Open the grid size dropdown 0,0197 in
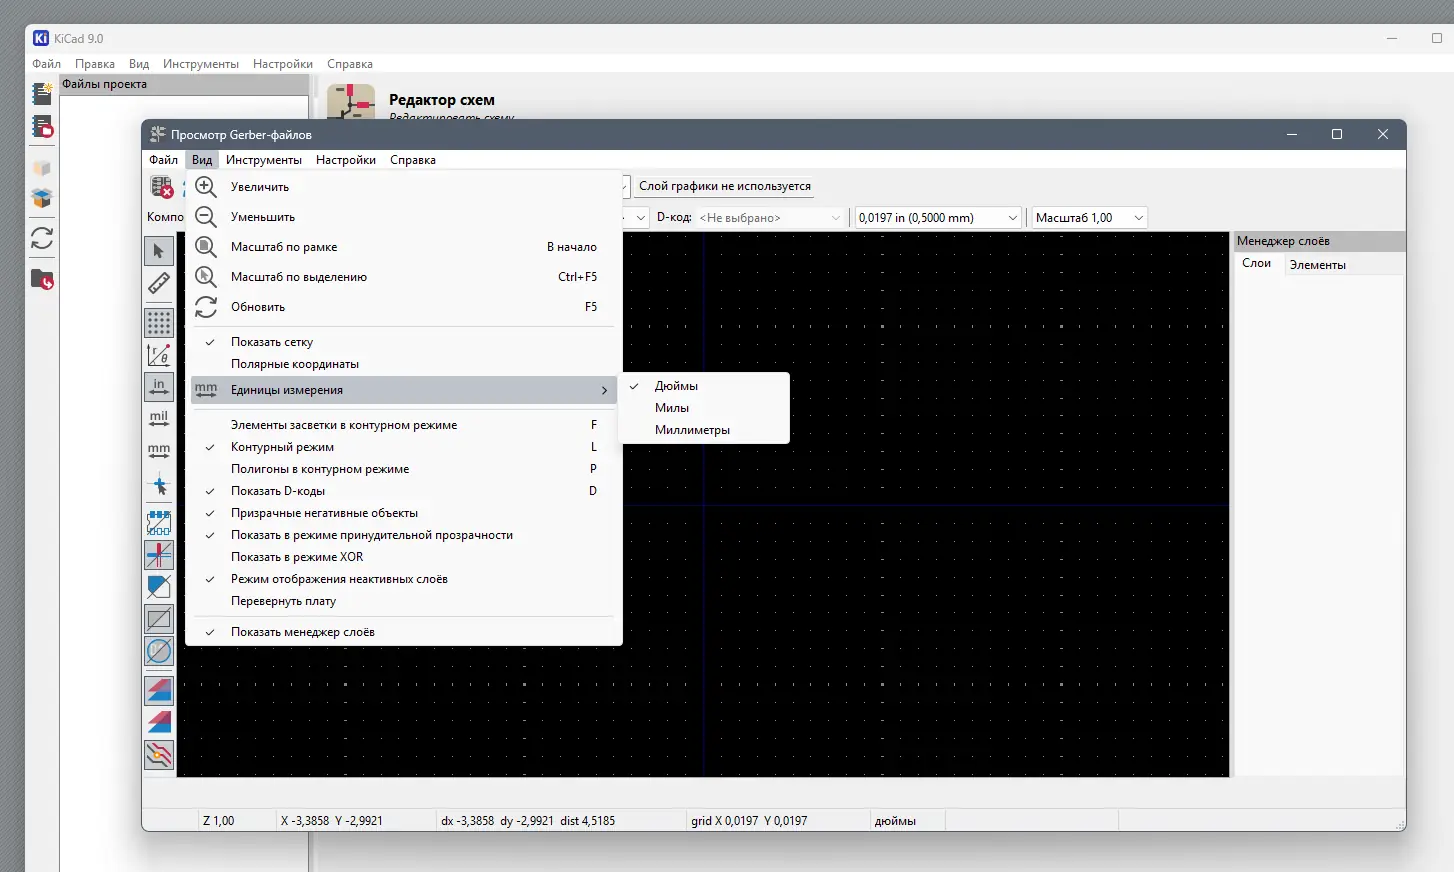 click(938, 218)
